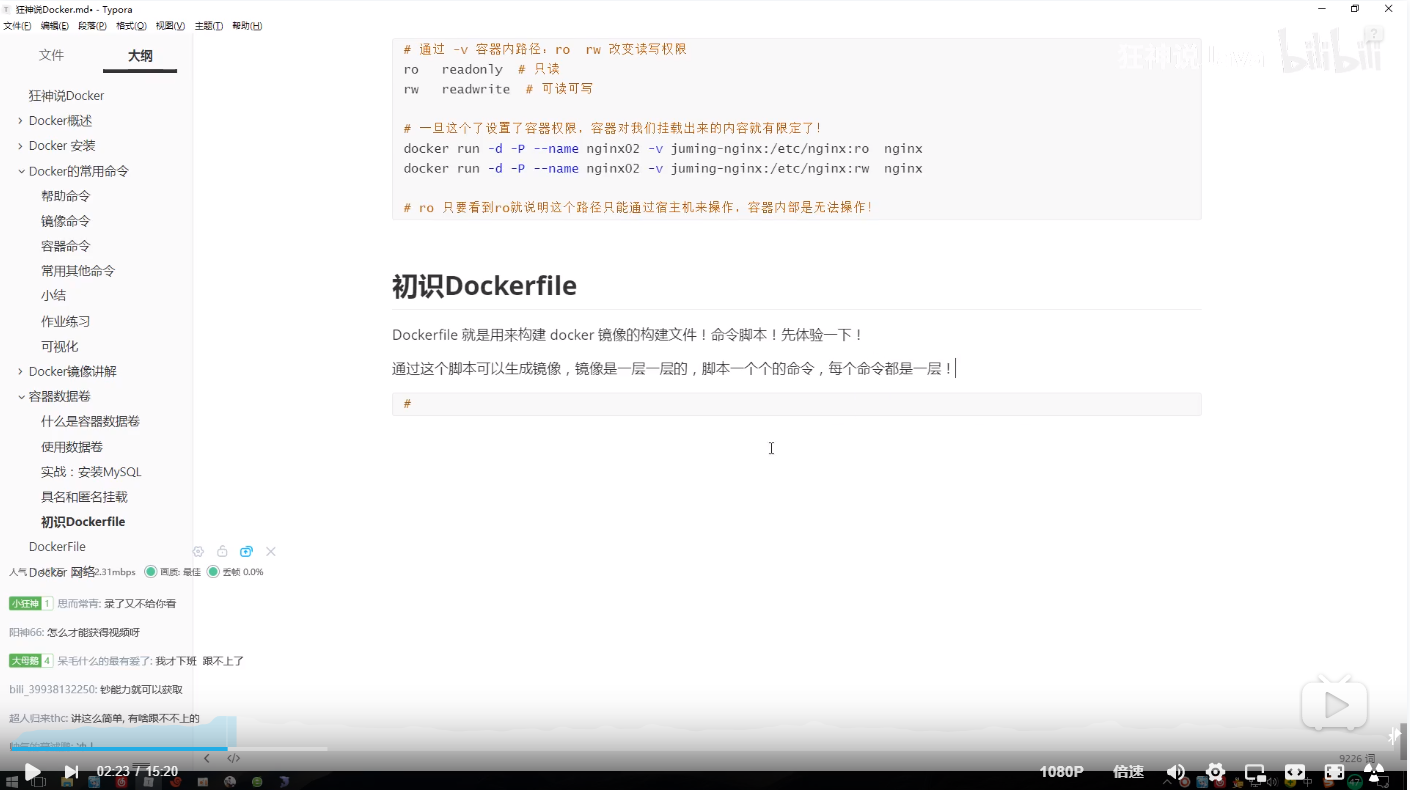Image resolution: width=1410 pixels, height=790 pixels.
Task: Expand the Docker镜像讲解 outline section
Action: coord(21,371)
